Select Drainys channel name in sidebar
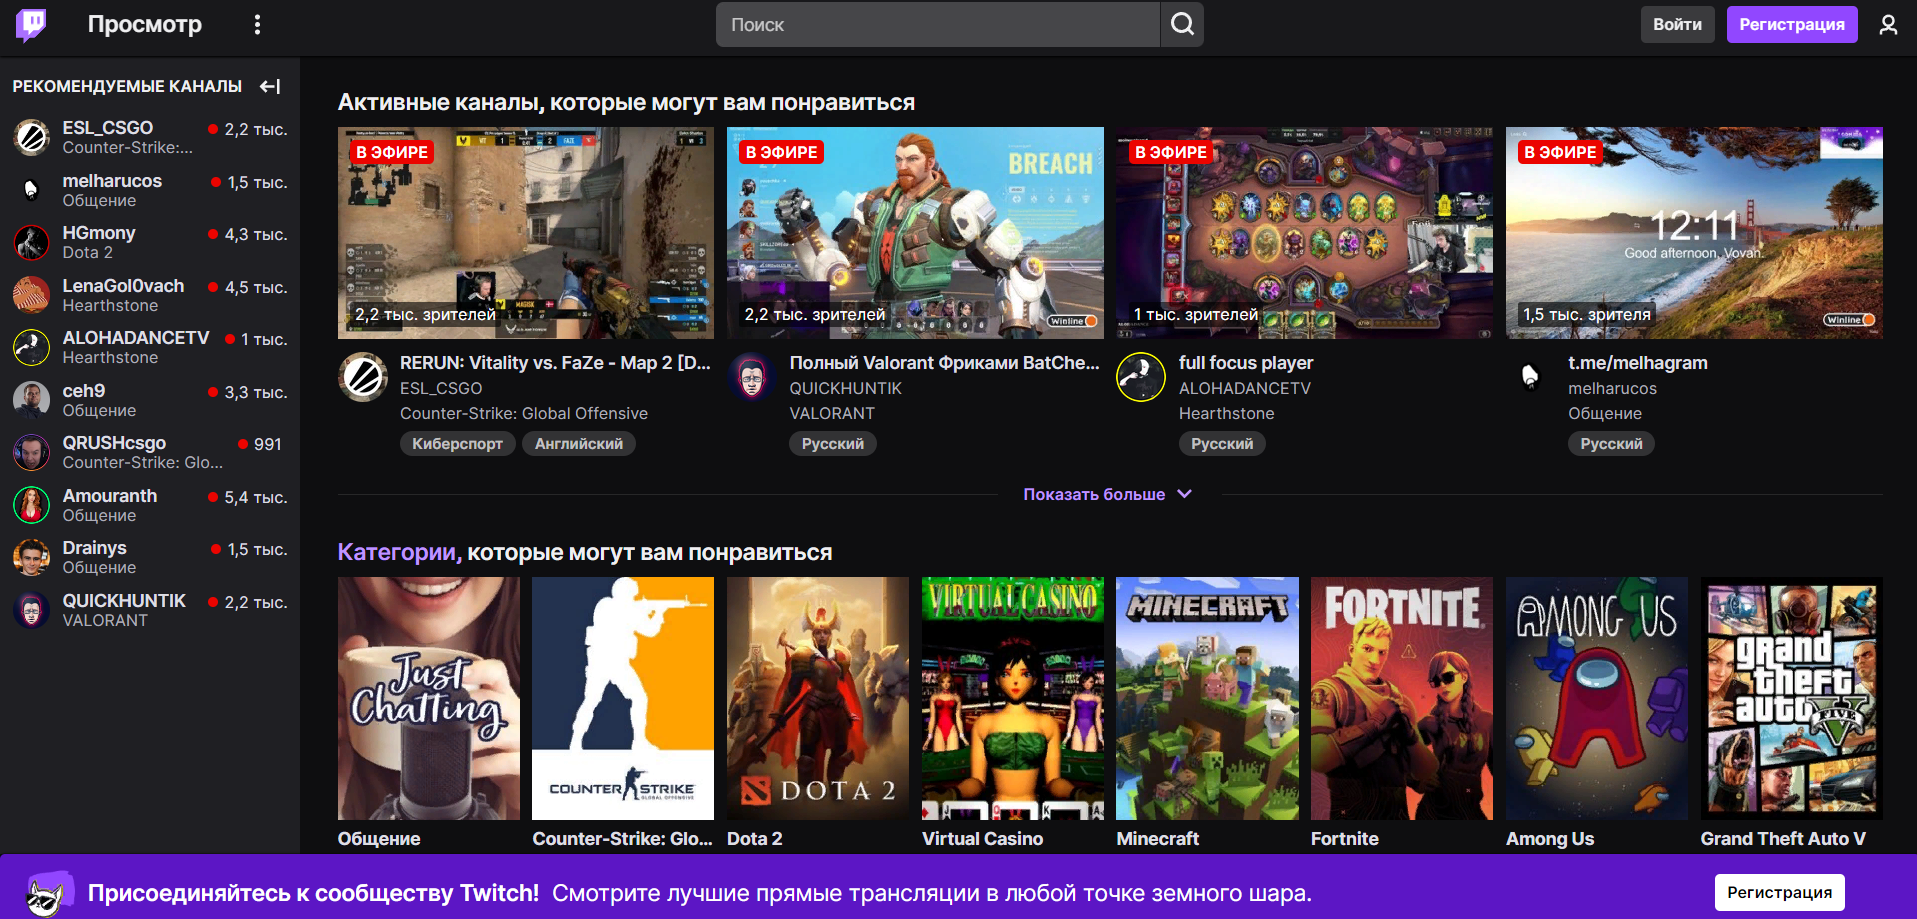The width and height of the screenshot is (1917, 919). pyautogui.click(x=95, y=548)
